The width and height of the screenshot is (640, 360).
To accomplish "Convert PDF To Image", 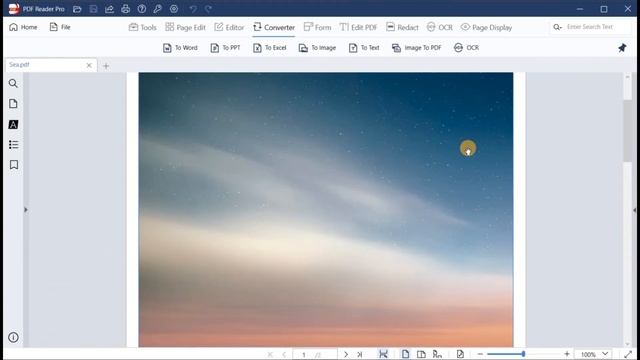I will pos(318,48).
